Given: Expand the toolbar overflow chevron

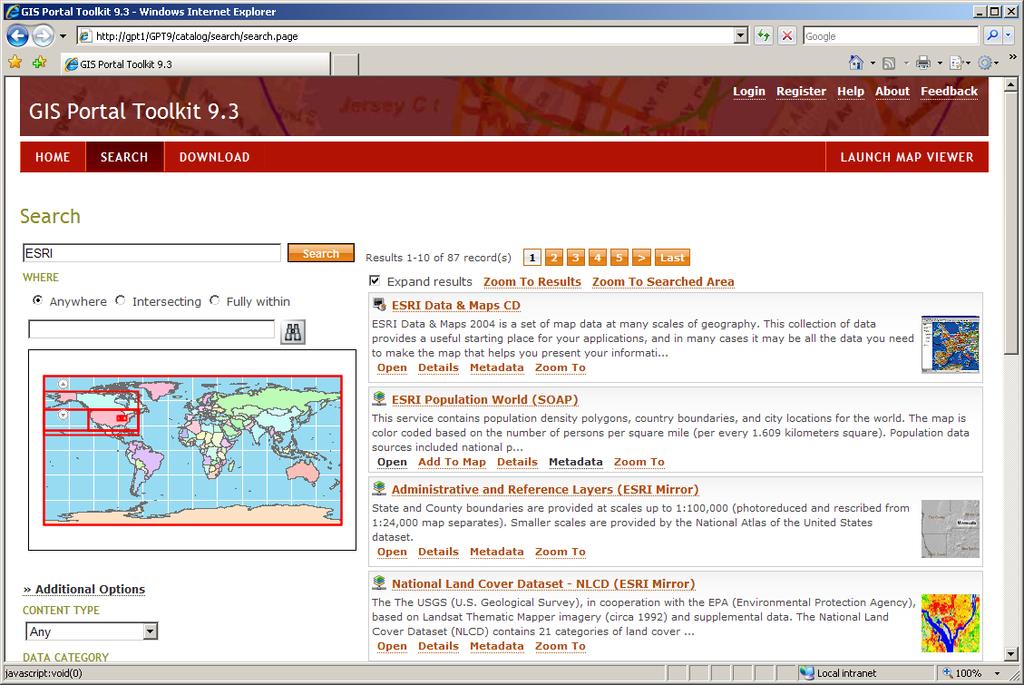Looking at the screenshot, I should 1013,57.
